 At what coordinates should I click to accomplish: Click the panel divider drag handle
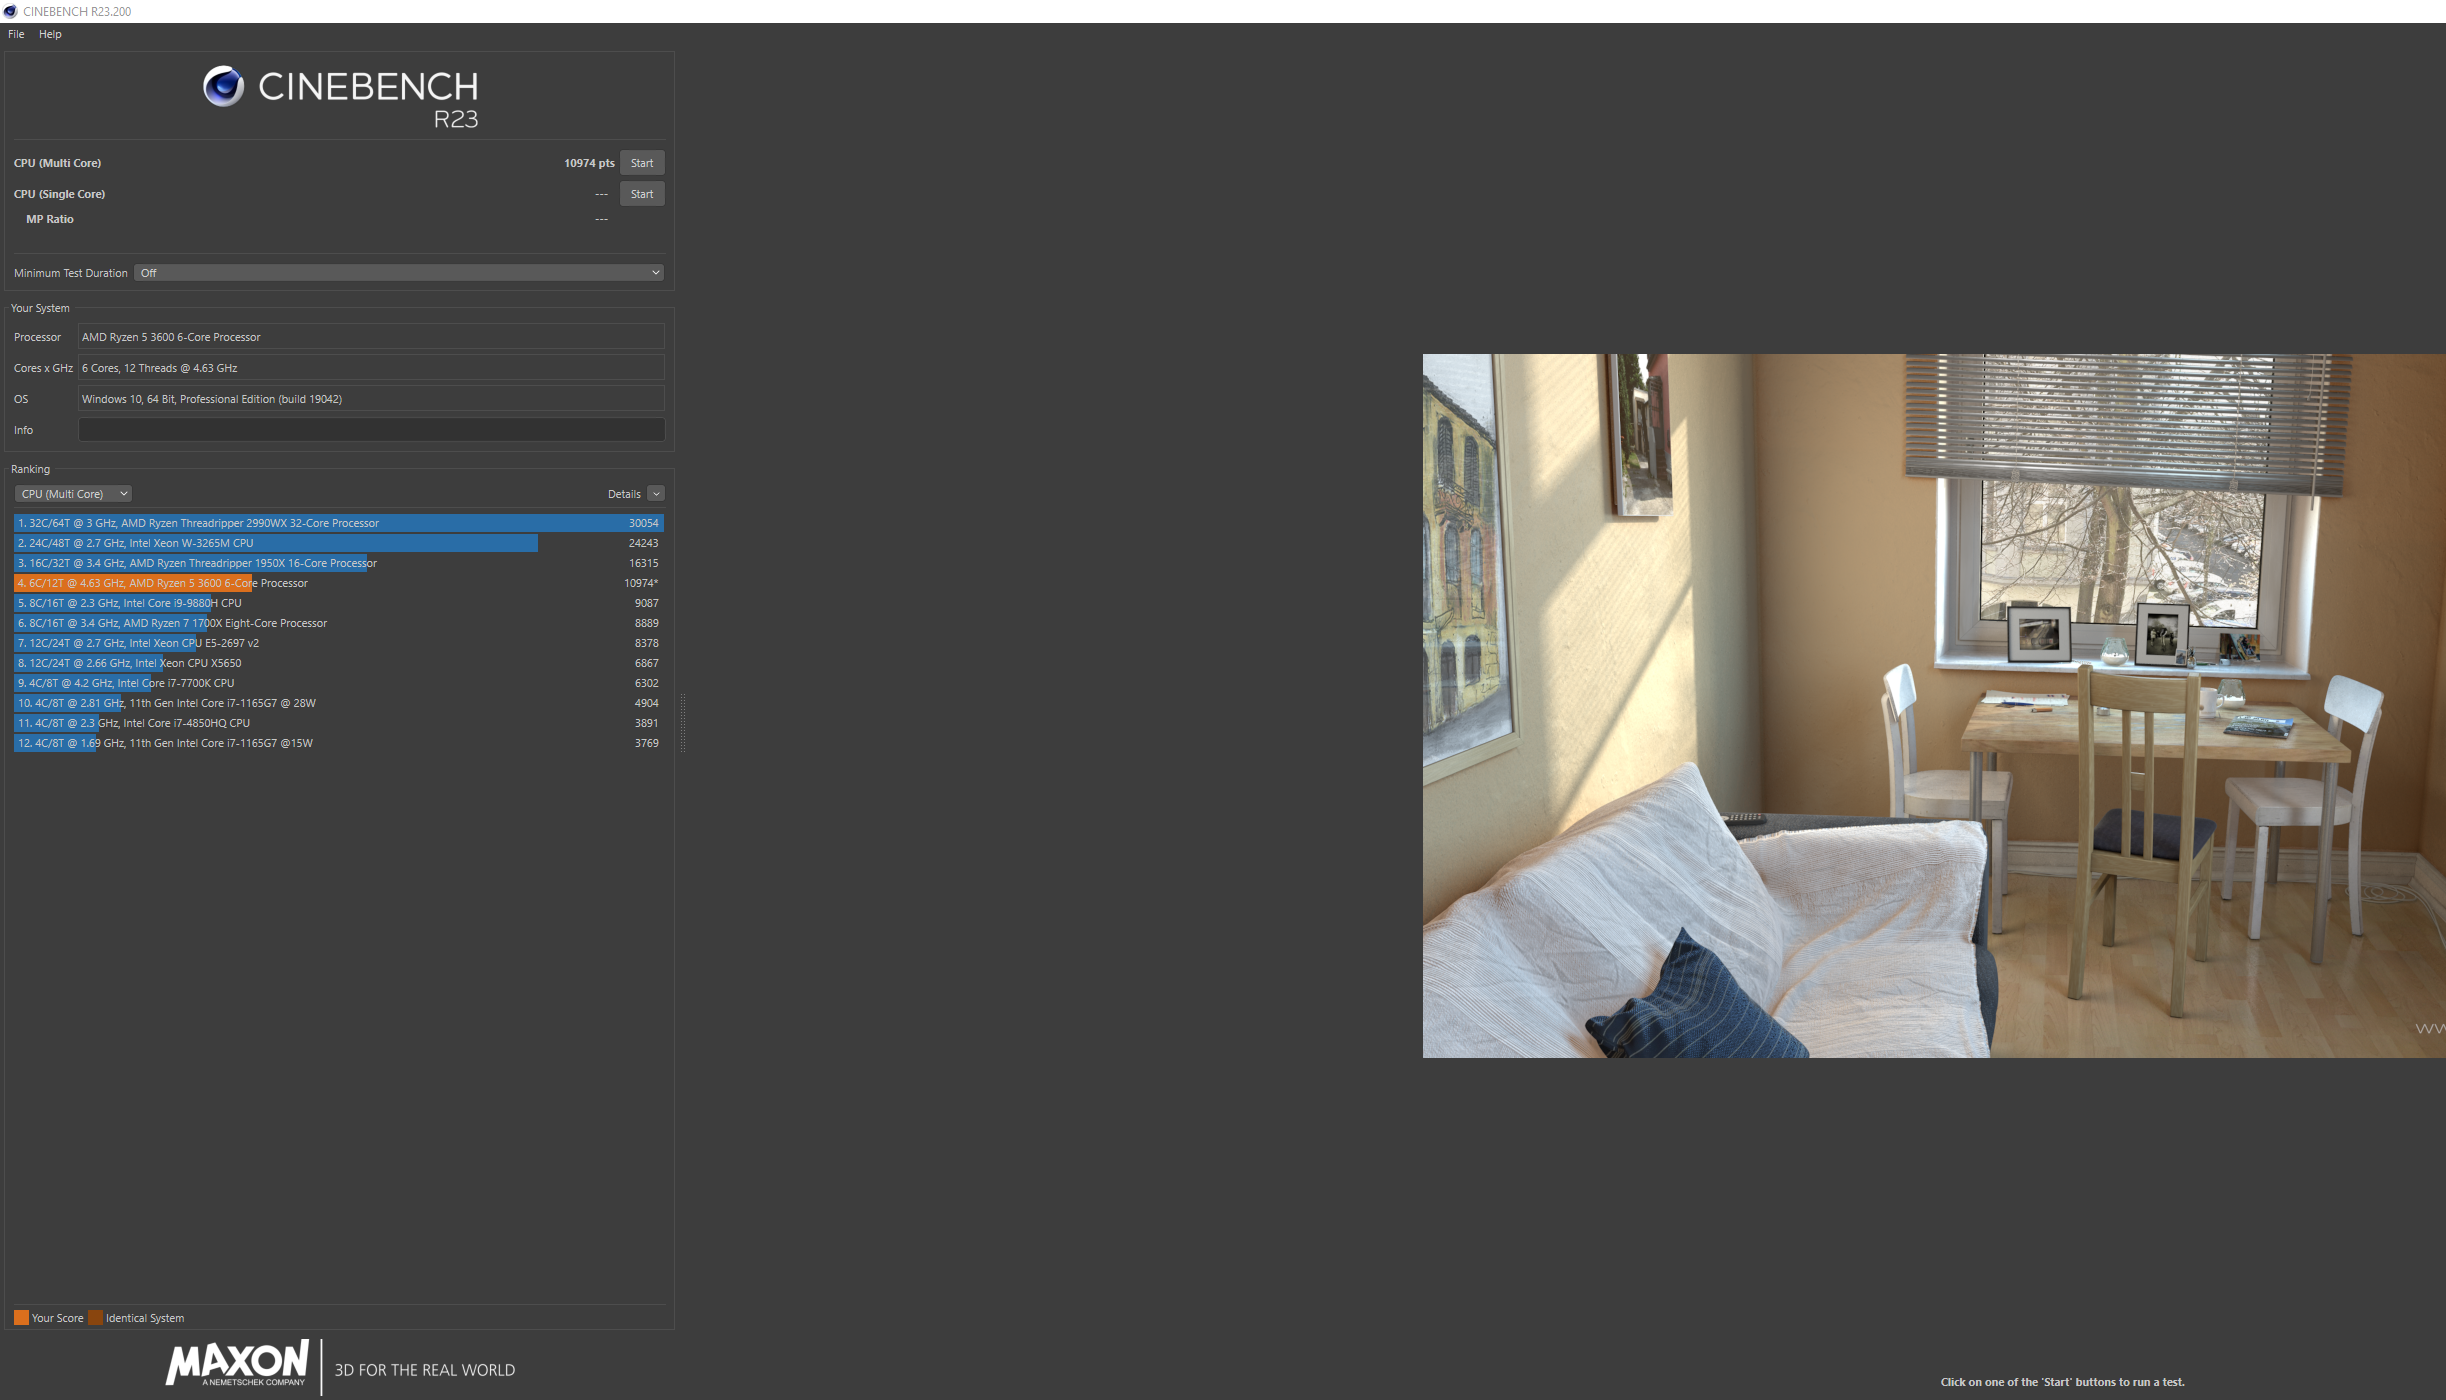point(683,722)
